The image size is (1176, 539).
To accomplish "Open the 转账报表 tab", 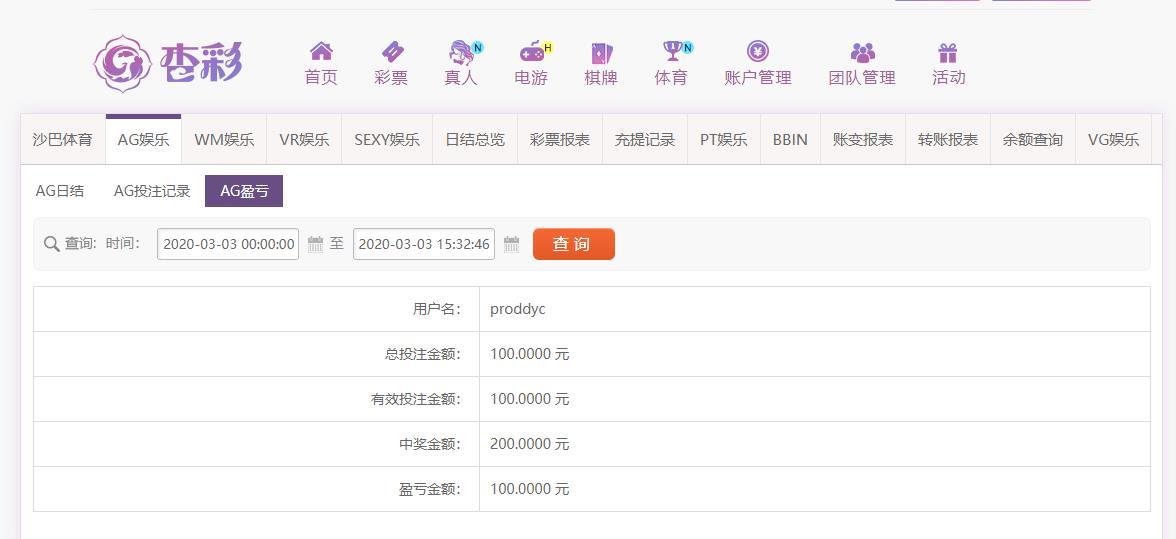I will pyautogui.click(x=948, y=139).
